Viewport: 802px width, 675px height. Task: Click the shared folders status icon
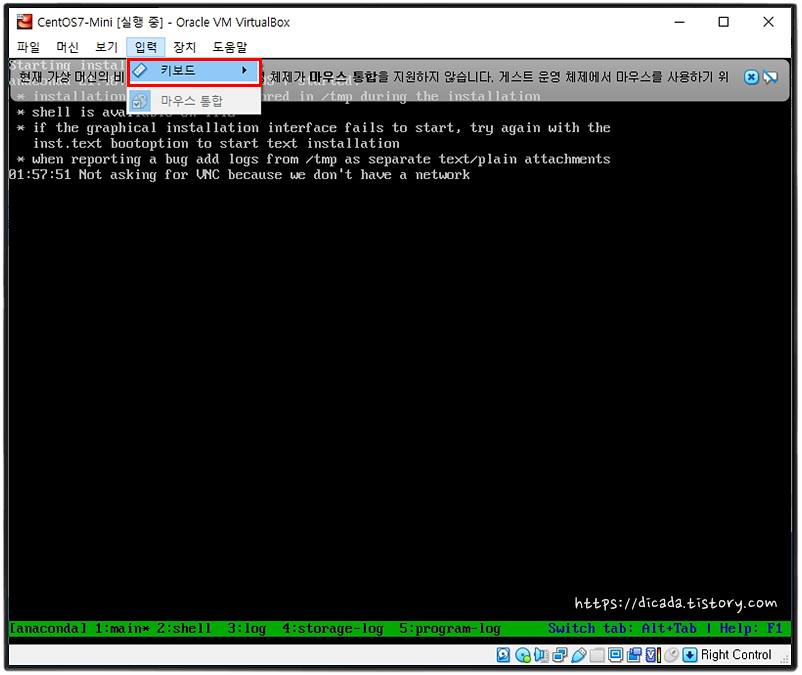597,655
